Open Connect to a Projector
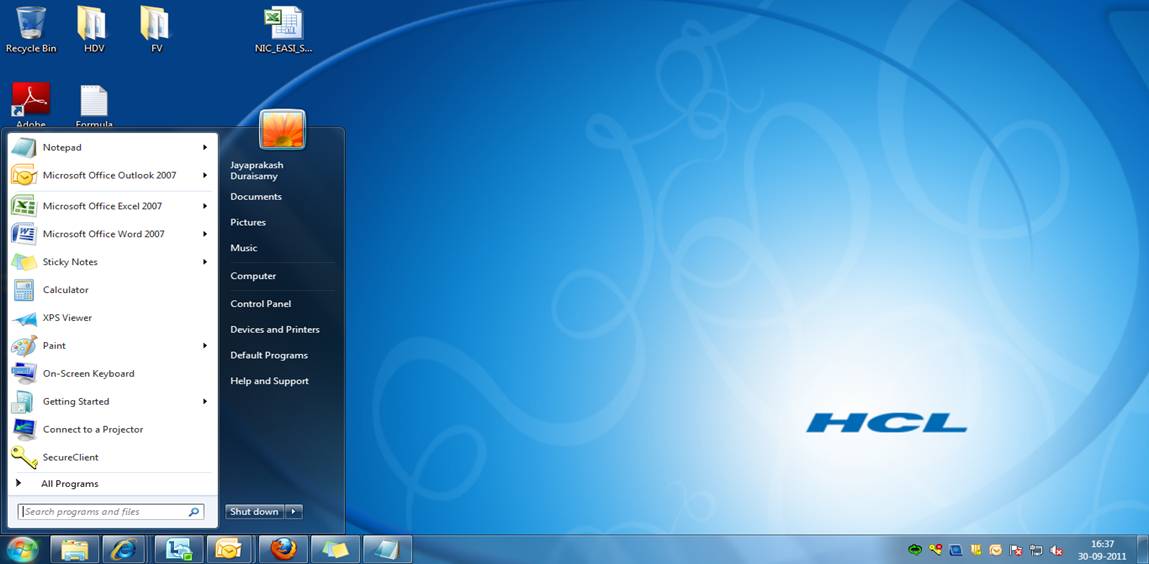 click(112, 429)
